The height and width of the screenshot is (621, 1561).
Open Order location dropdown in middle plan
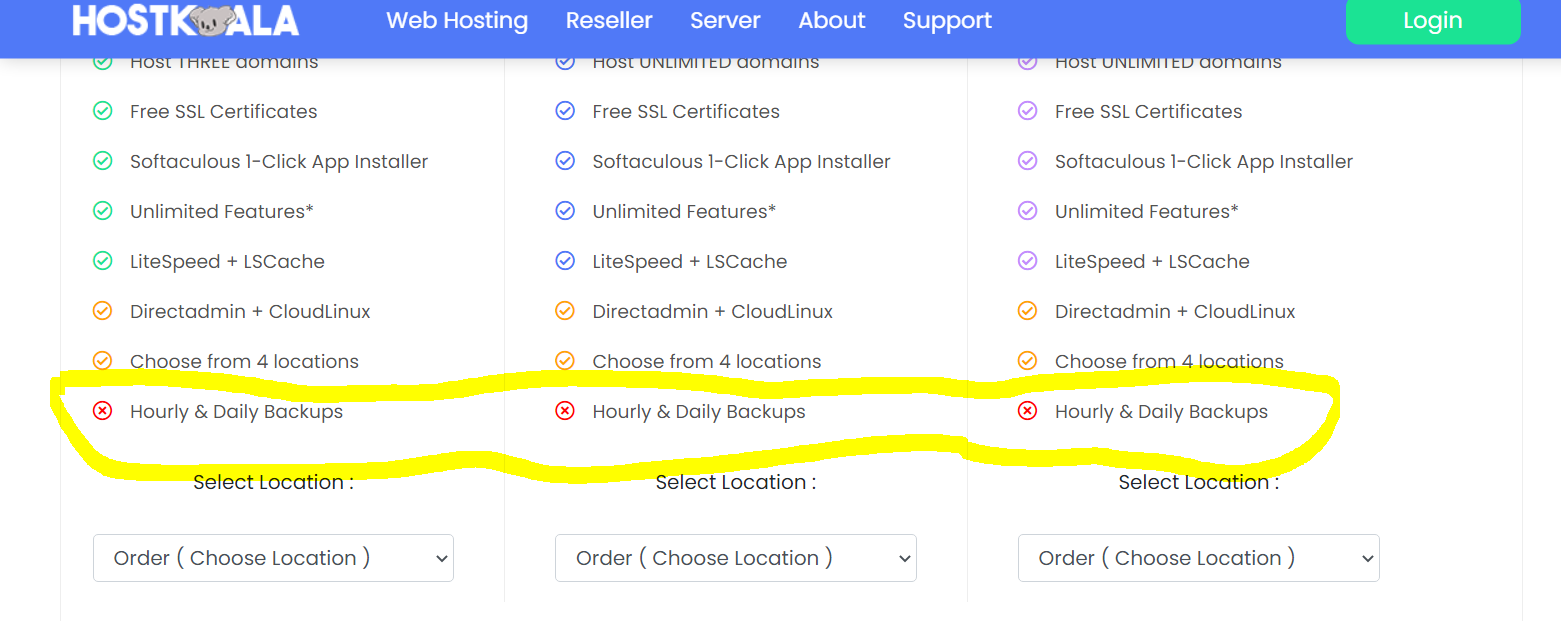point(736,558)
